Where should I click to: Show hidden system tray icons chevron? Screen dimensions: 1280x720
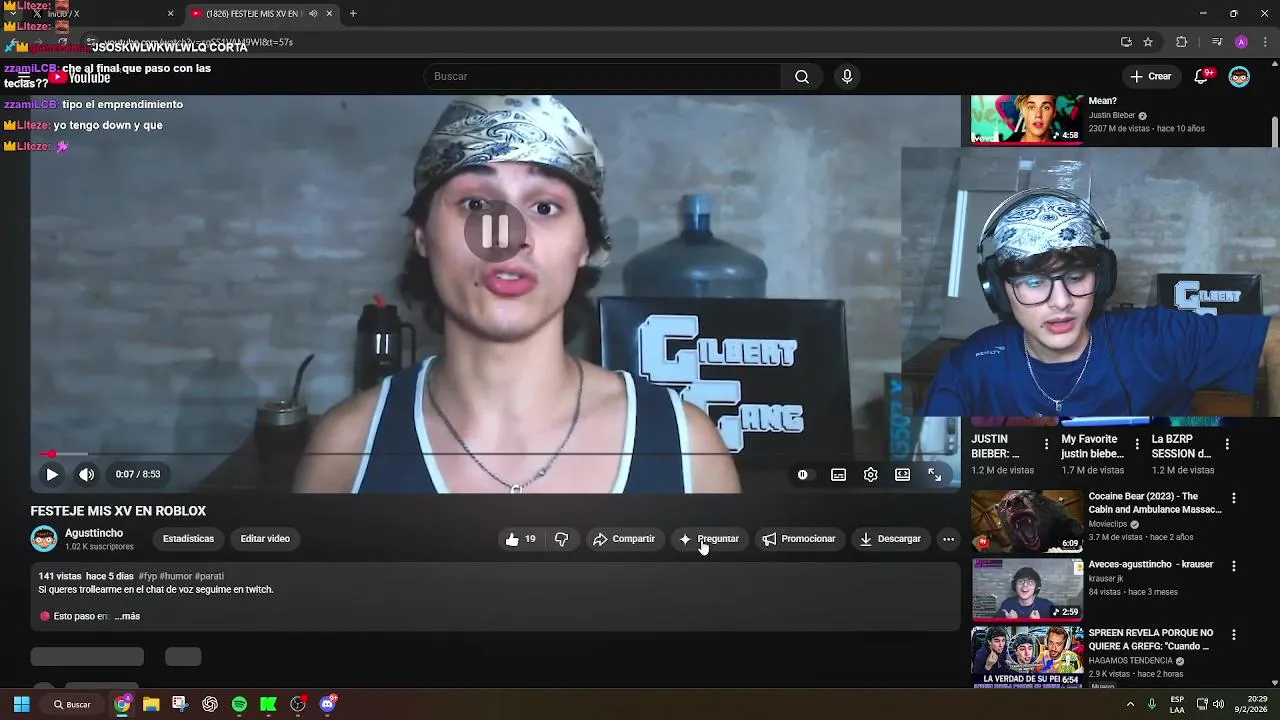[x=1130, y=704]
